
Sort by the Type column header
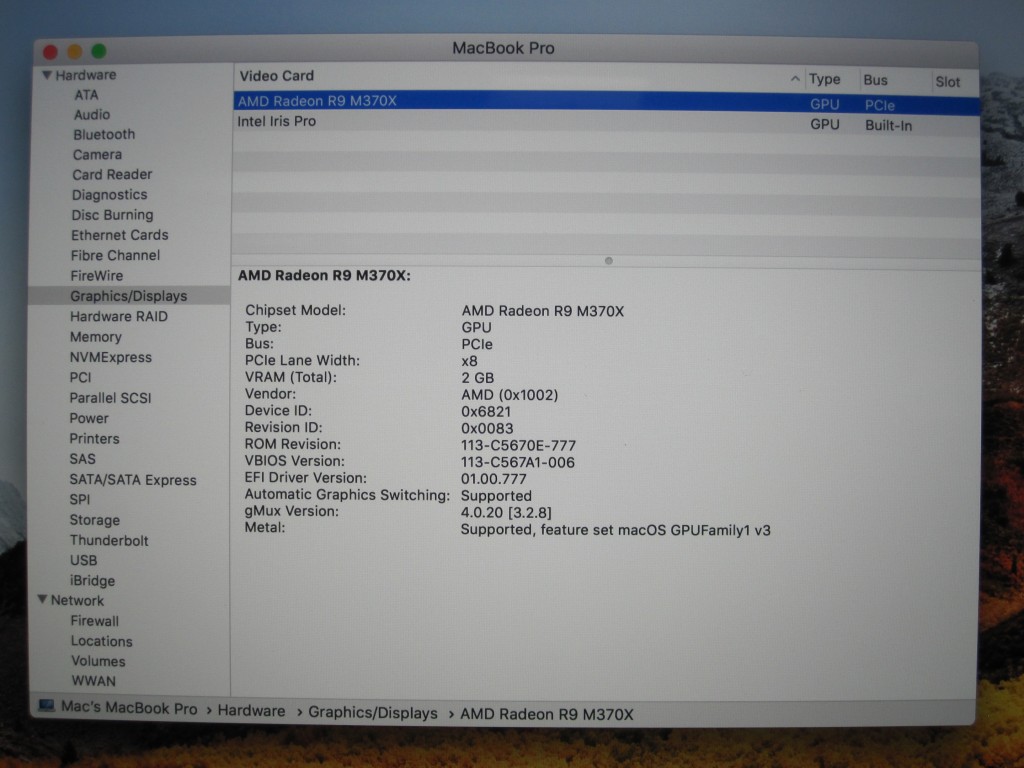[824, 79]
